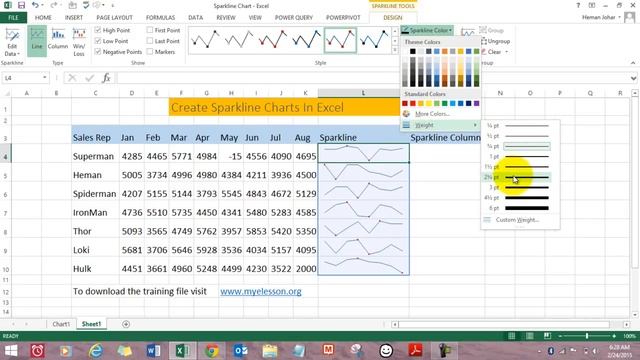Select the Win/Loss sparkline type

point(79,42)
